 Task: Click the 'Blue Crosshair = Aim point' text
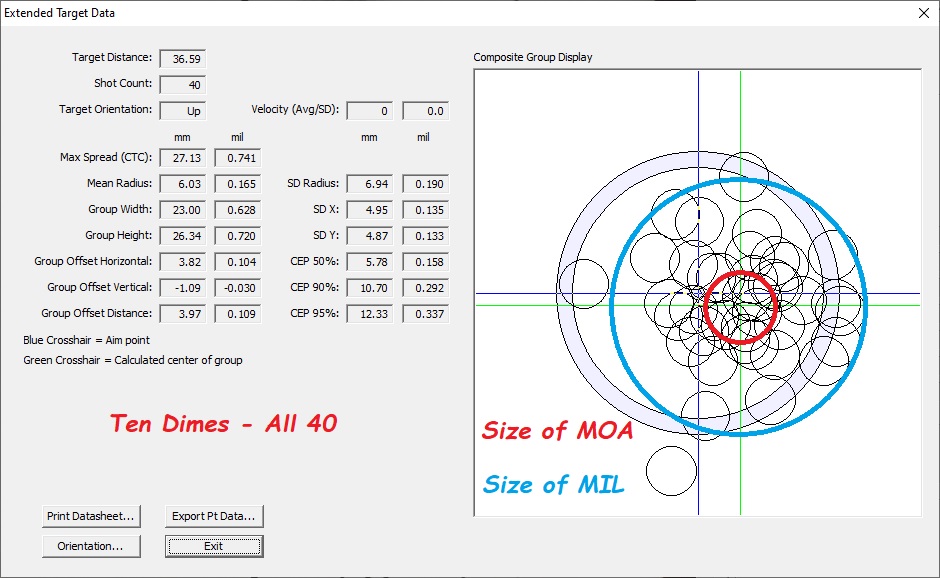(86, 340)
